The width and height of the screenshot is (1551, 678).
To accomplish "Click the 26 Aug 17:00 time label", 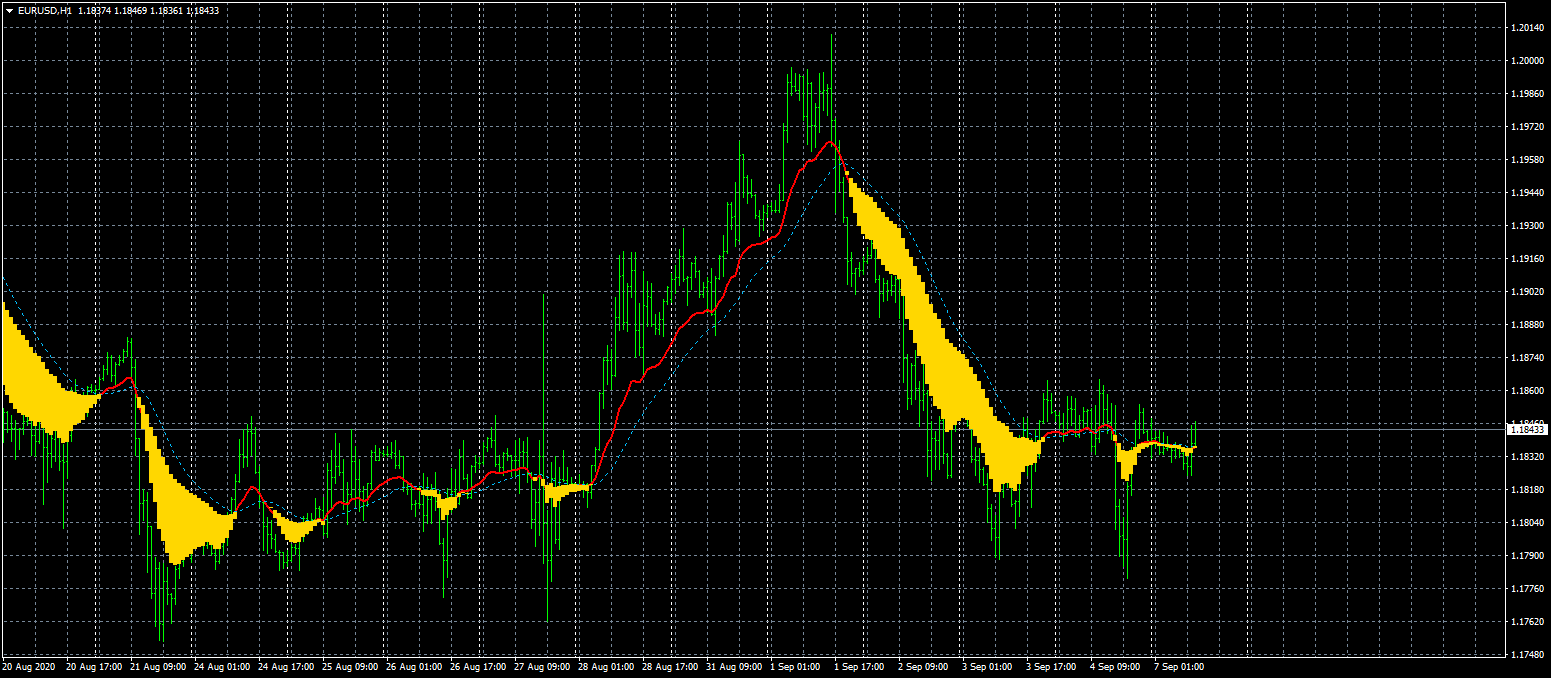I will pos(478,666).
